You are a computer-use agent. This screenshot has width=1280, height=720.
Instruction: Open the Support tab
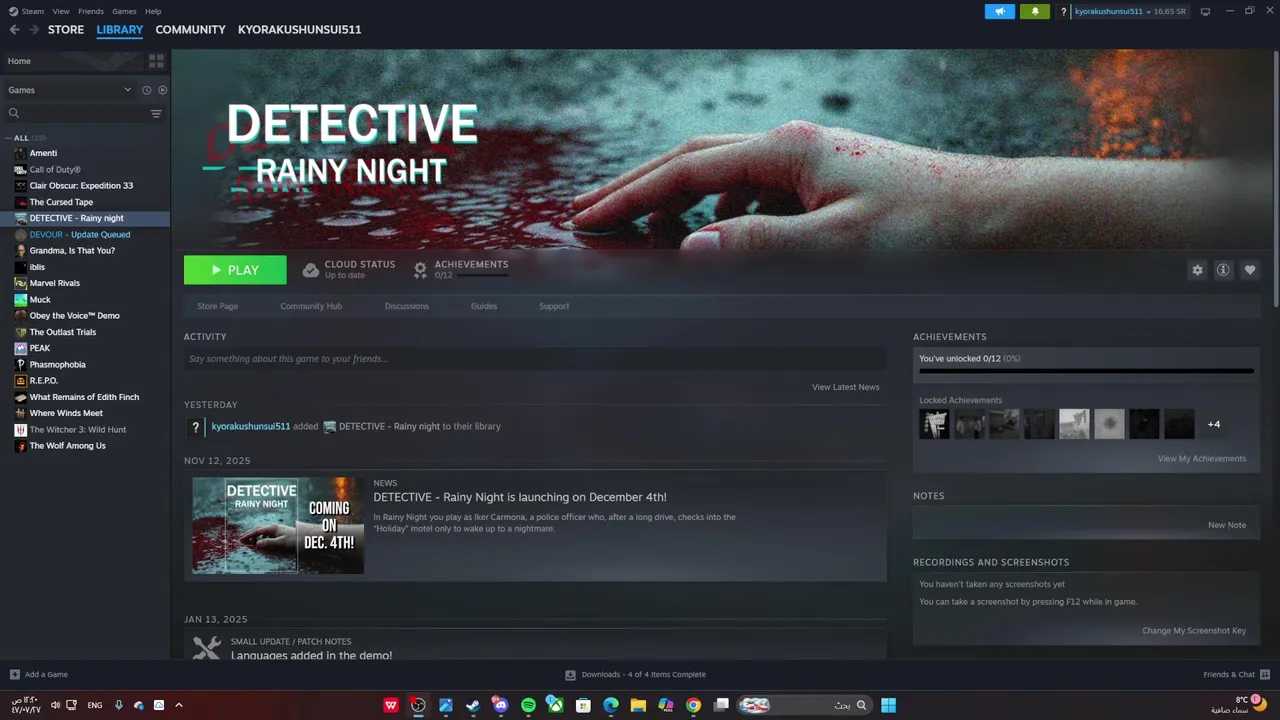pos(554,306)
